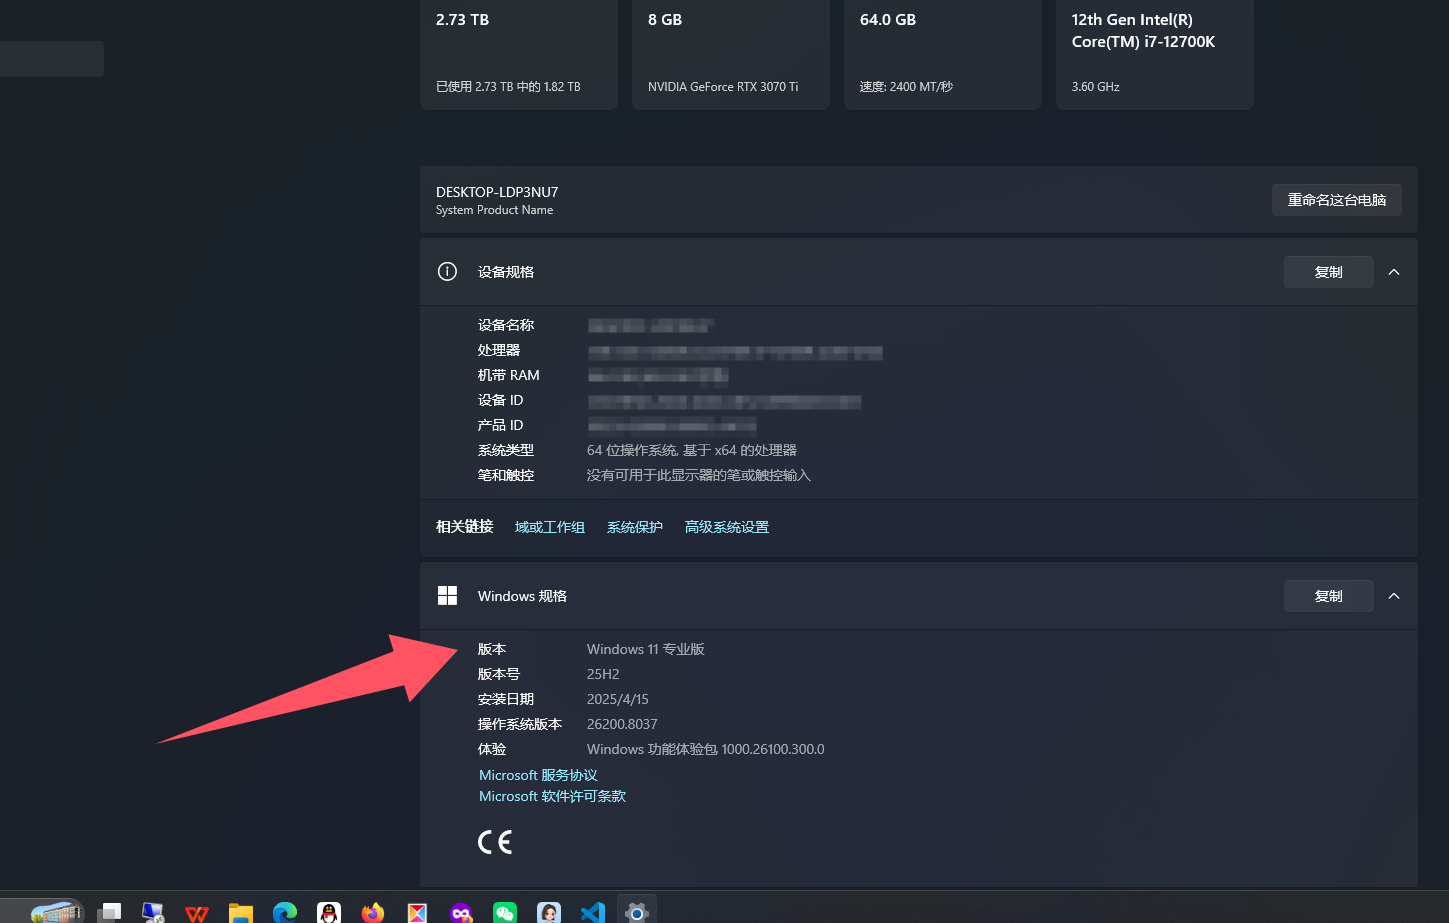Click the 2.73 TB storage card
Screen dimensions: 1449x923
pos(519,53)
